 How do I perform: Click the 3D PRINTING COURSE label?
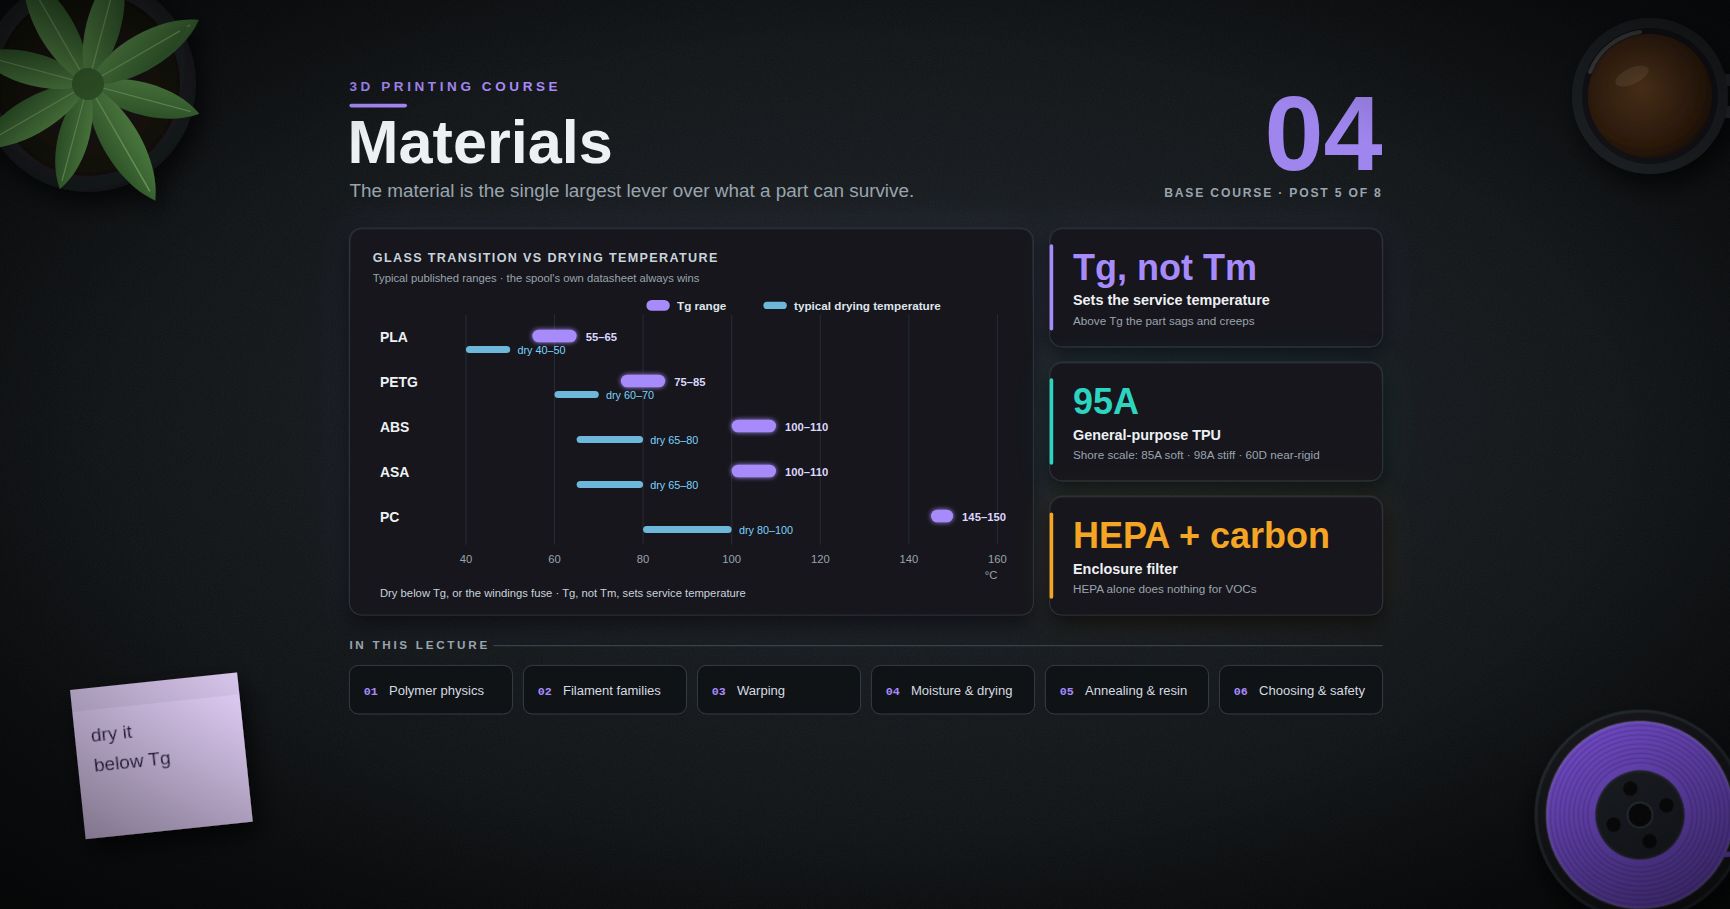coord(454,87)
